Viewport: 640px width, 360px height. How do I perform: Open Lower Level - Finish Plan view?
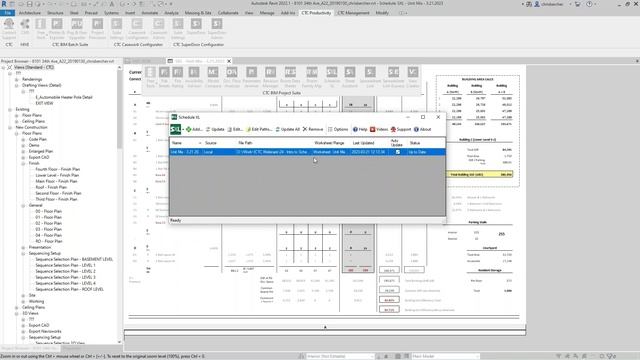[57, 175]
